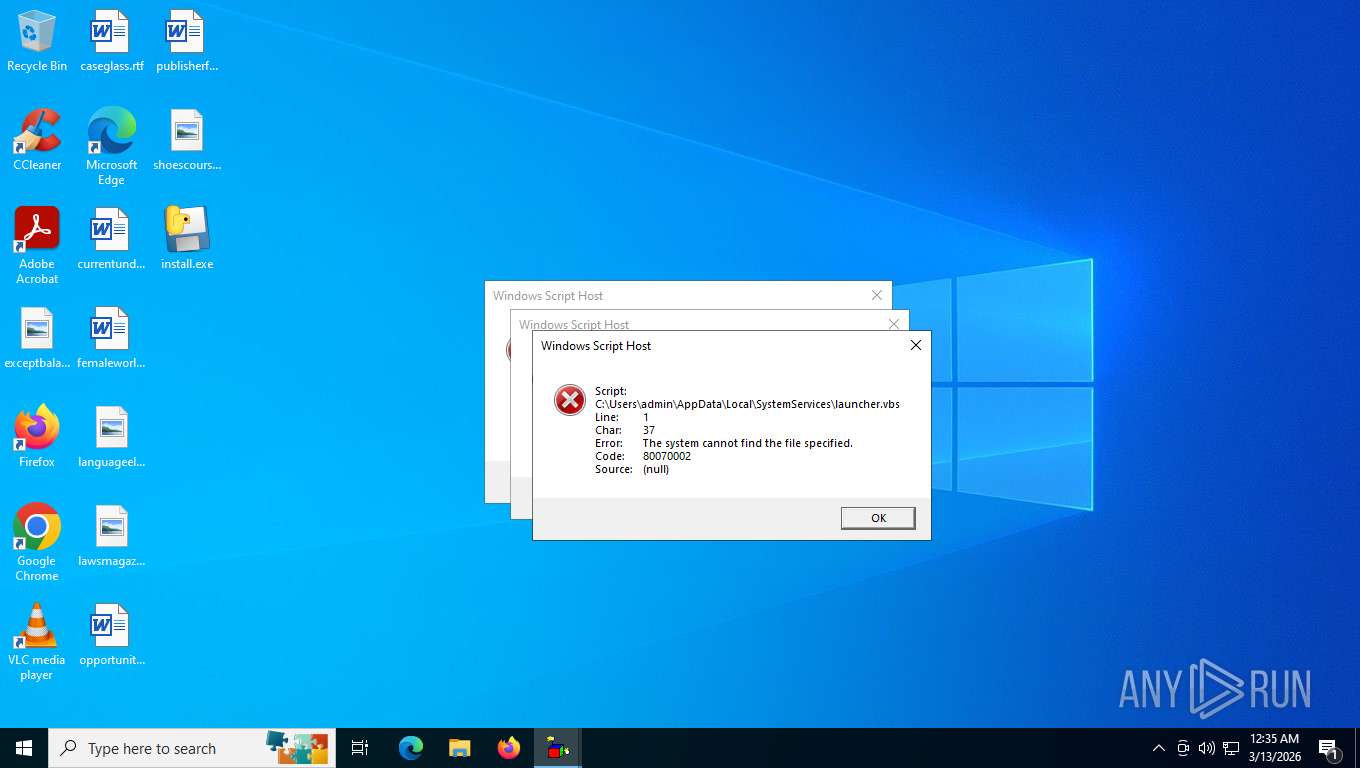The height and width of the screenshot is (768, 1360).
Task: Open Microsoft Edge from the taskbar
Action: point(410,748)
